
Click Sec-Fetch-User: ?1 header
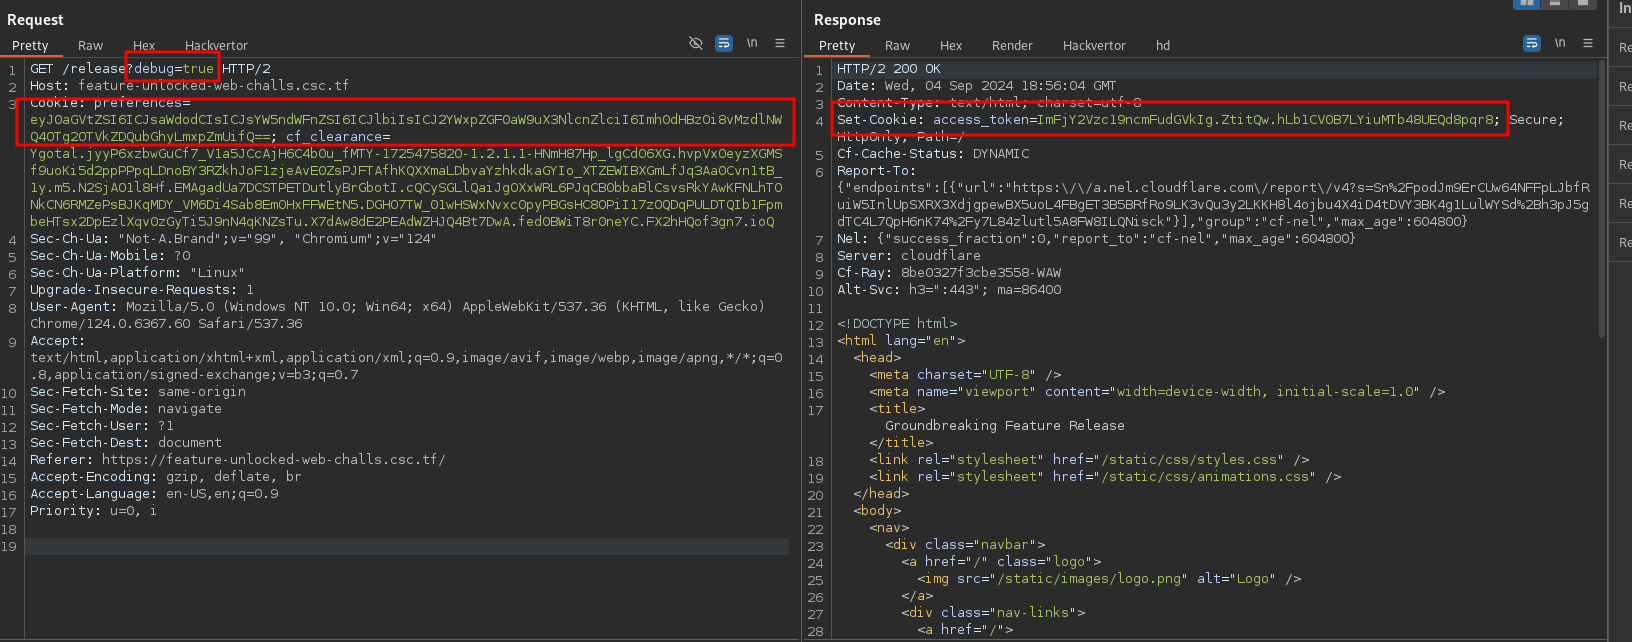[x=102, y=426]
